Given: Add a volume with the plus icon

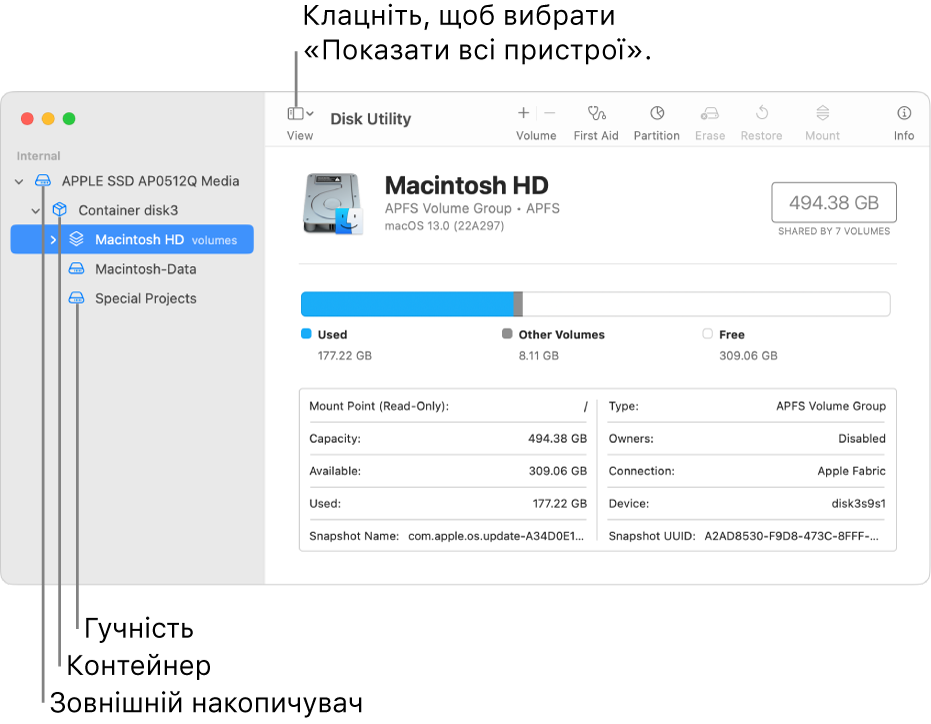Looking at the screenshot, I should click(x=524, y=113).
